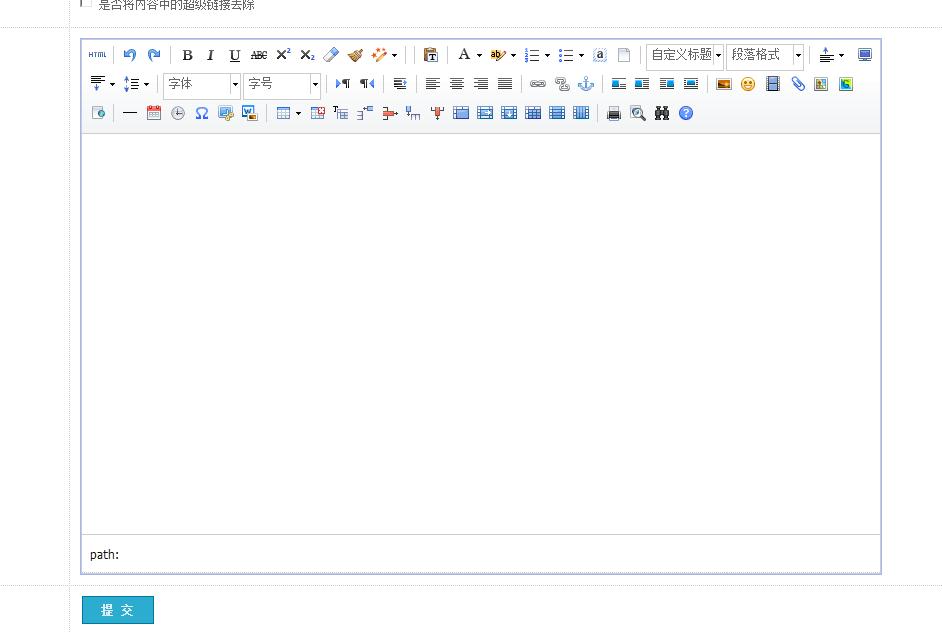Image resolution: width=942 pixels, height=633 pixels.
Task: Insert a hyperlink with chain icon
Action: (538, 84)
